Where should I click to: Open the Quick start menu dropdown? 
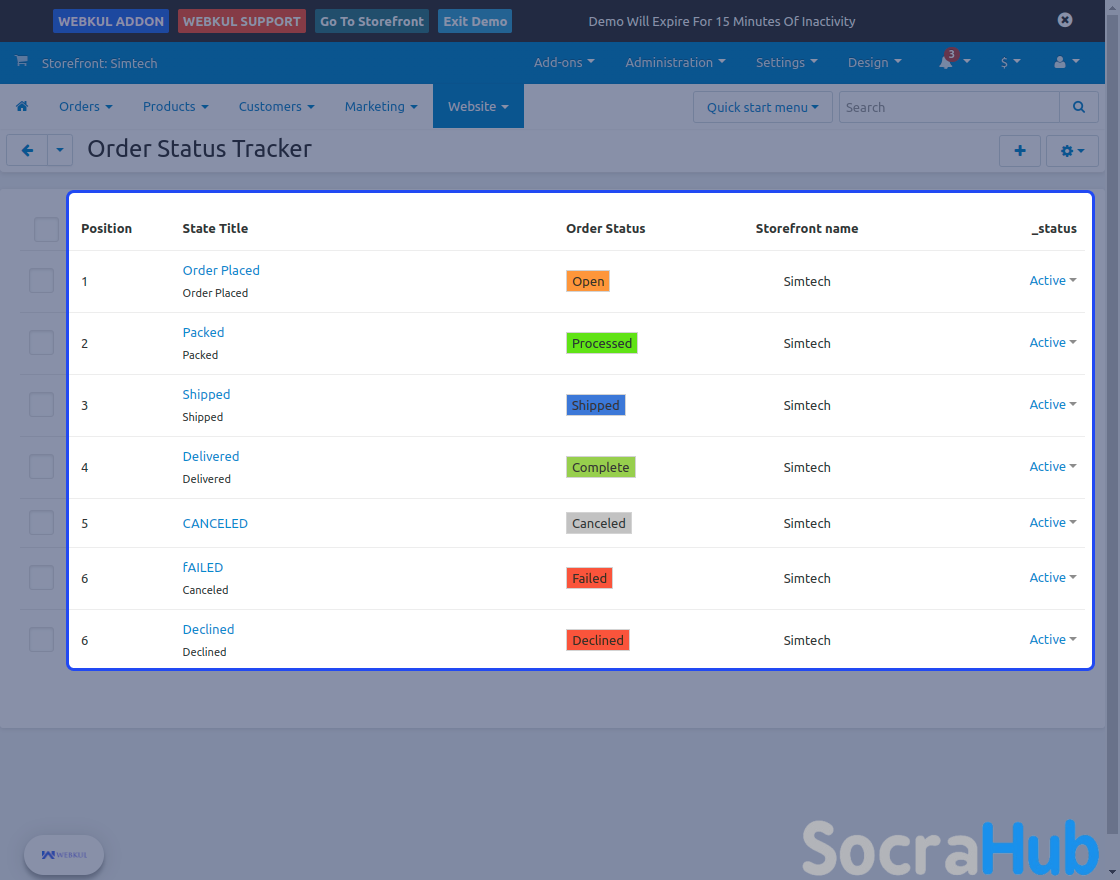tap(762, 107)
